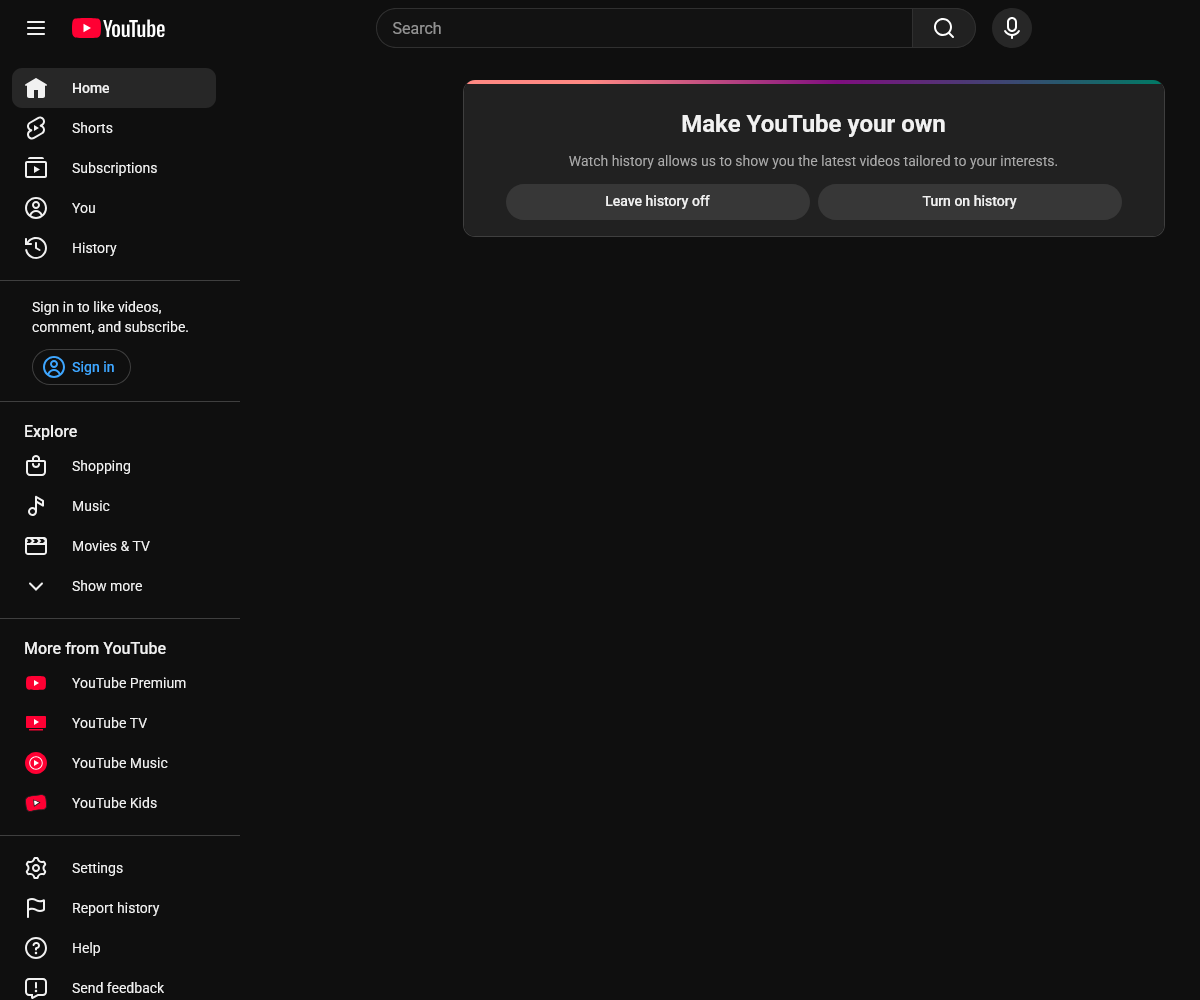Open Send feedback label
The width and height of the screenshot is (1200, 1000).
[x=118, y=988]
